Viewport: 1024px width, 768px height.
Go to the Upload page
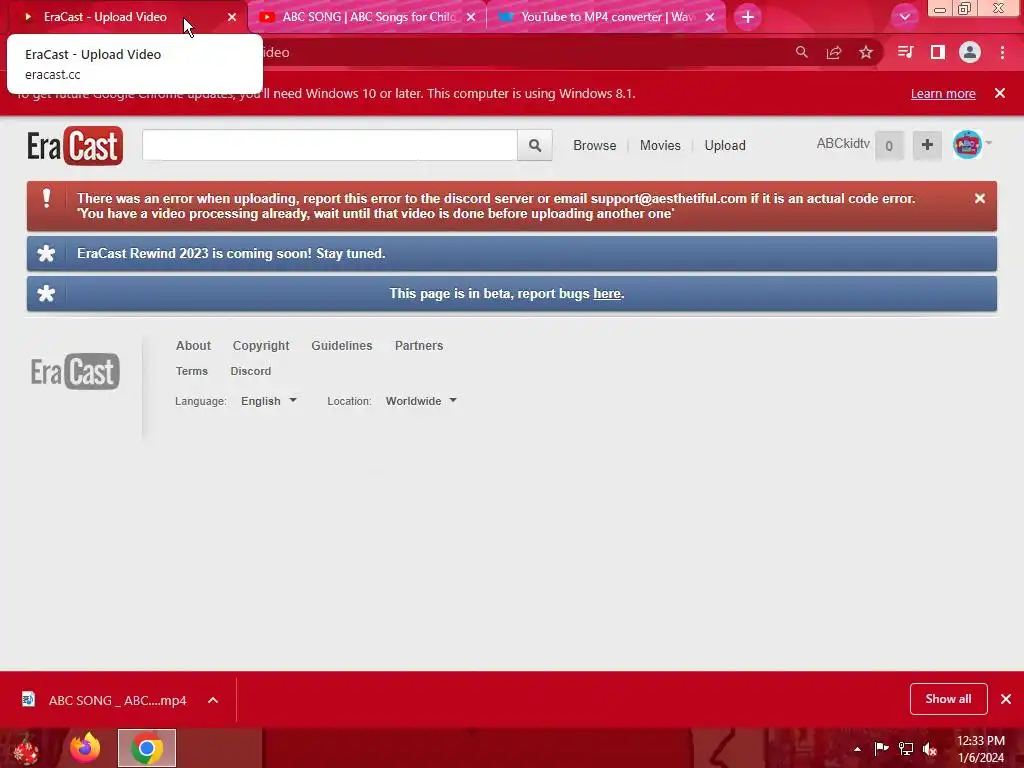click(724, 145)
